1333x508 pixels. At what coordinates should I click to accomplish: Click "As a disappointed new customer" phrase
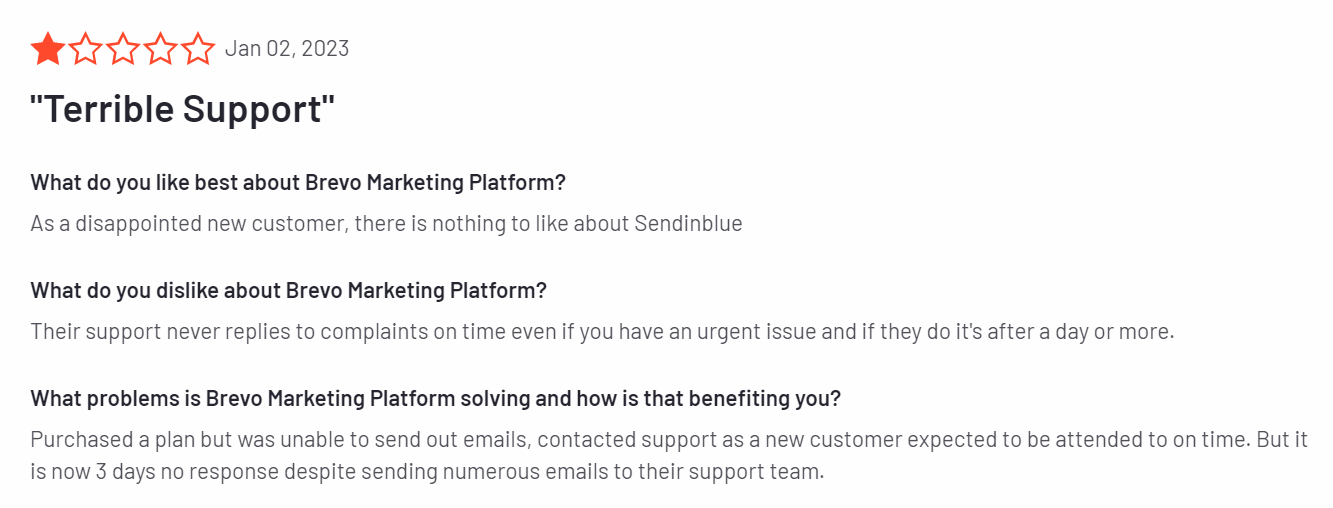190,223
